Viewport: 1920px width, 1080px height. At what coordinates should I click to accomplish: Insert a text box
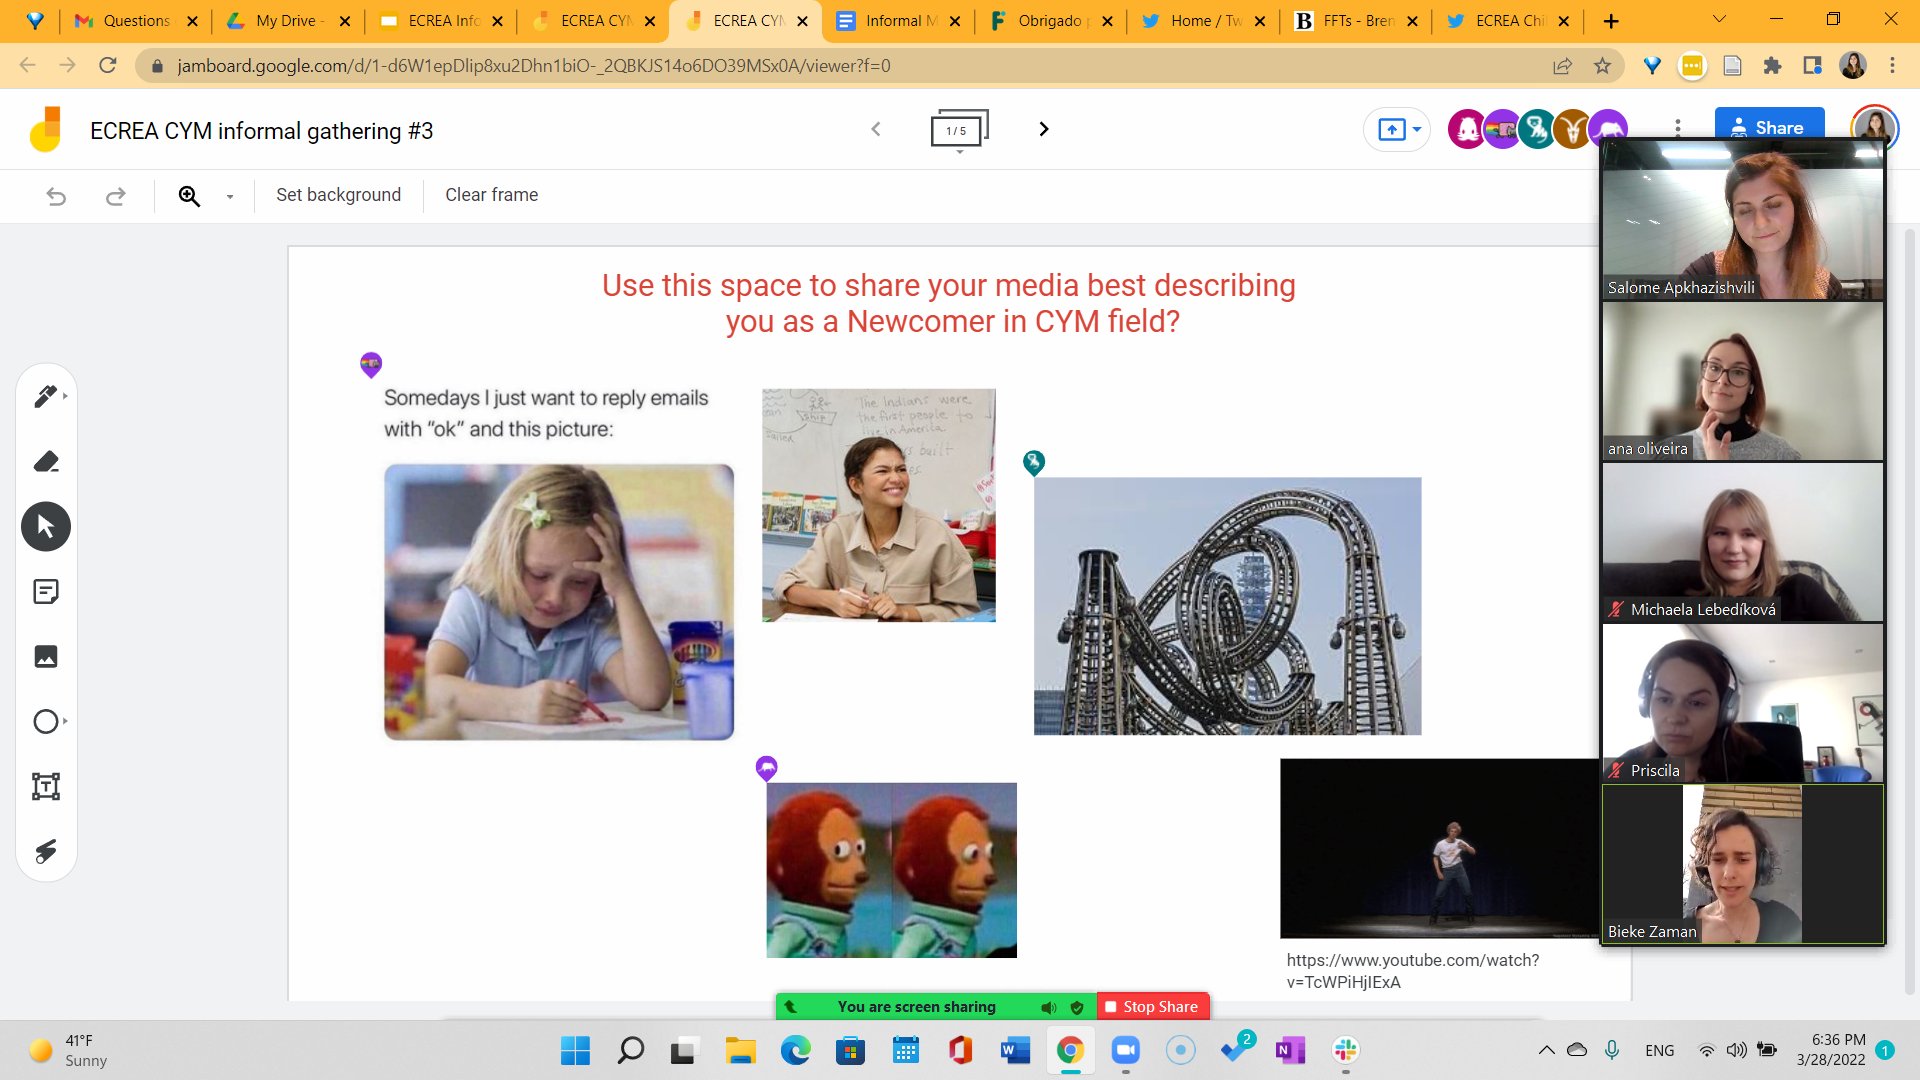[x=46, y=786]
